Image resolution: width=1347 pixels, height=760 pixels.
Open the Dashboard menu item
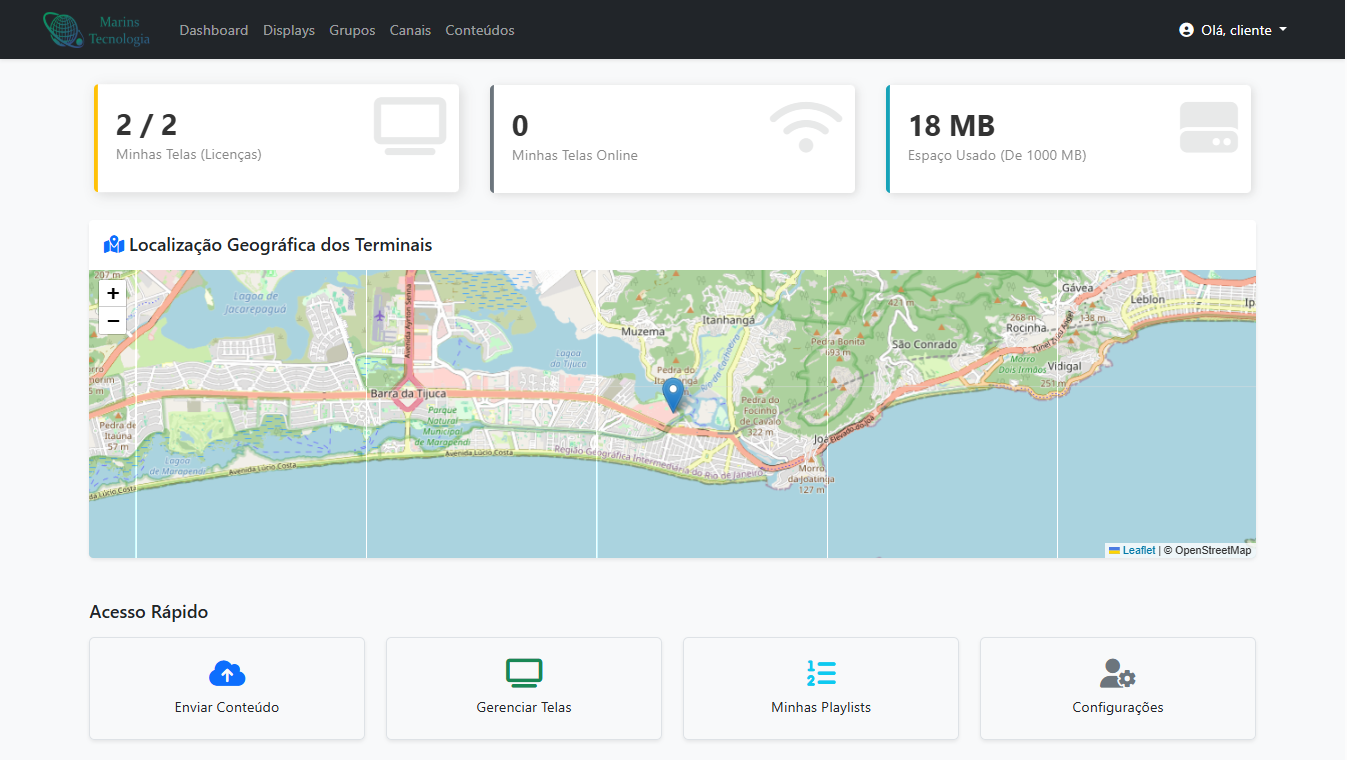click(x=213, y=30)
